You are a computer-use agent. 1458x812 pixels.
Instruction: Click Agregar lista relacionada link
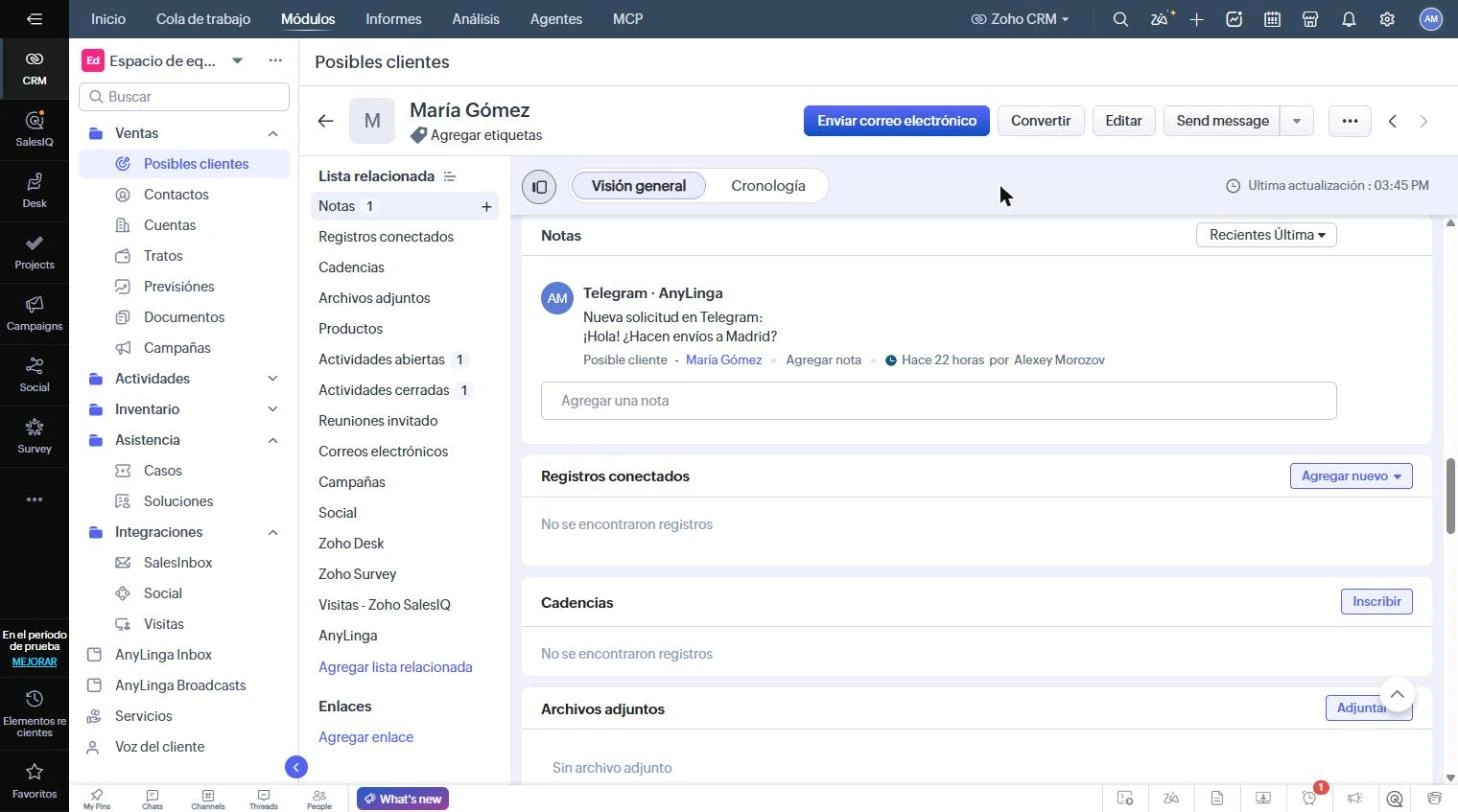pyautogui.click(x=395, y=667)
